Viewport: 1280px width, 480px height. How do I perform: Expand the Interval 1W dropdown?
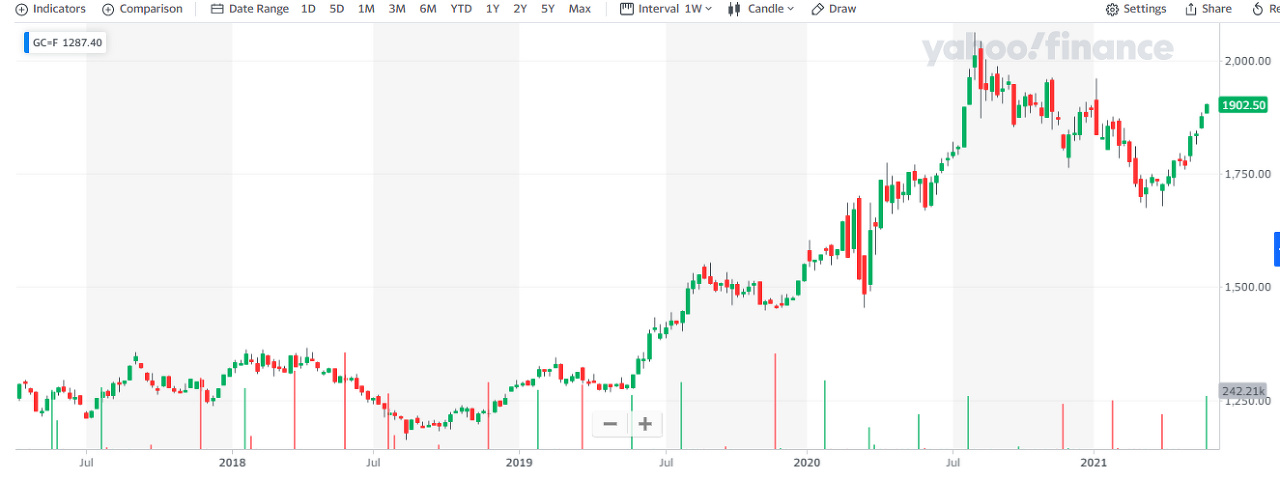[x=666, y=9]
